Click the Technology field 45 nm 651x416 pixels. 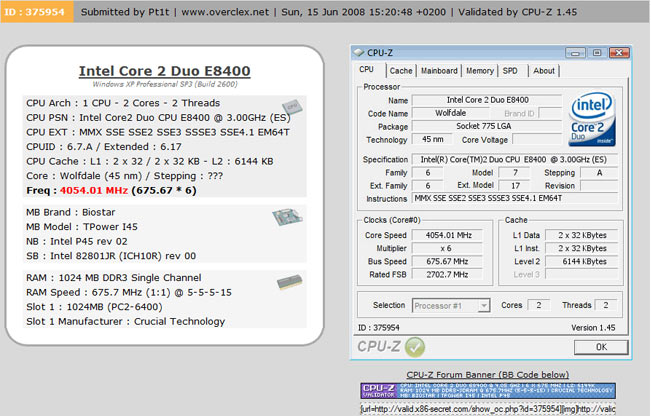432,139
